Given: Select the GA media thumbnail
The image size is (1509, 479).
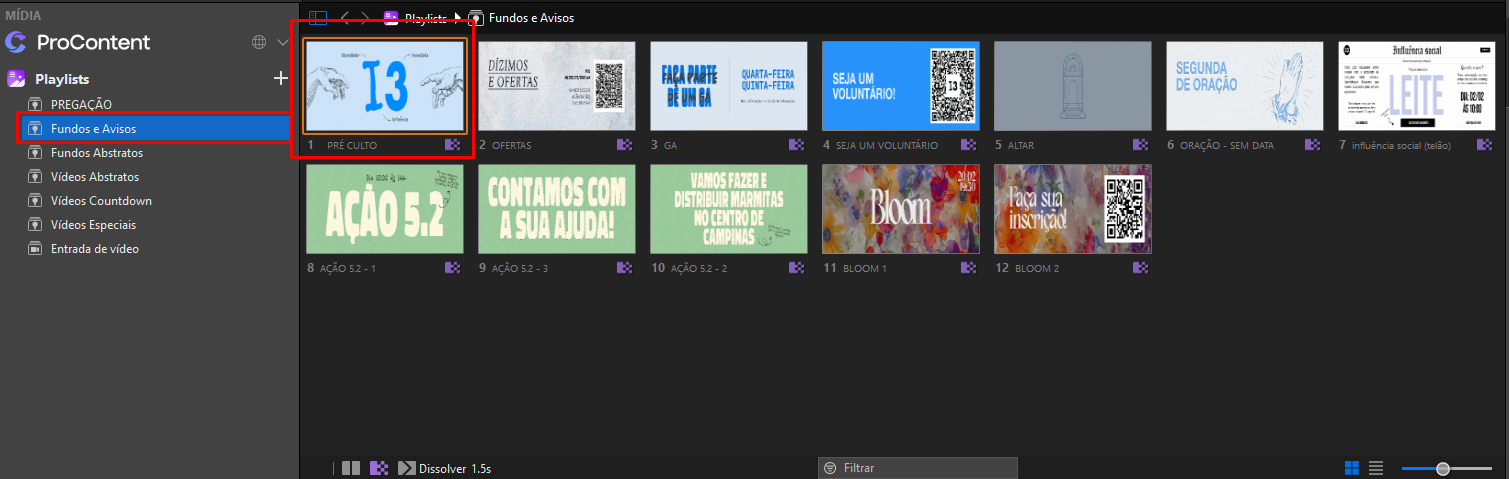Looking at the screenshot, I should pos(729,86).
